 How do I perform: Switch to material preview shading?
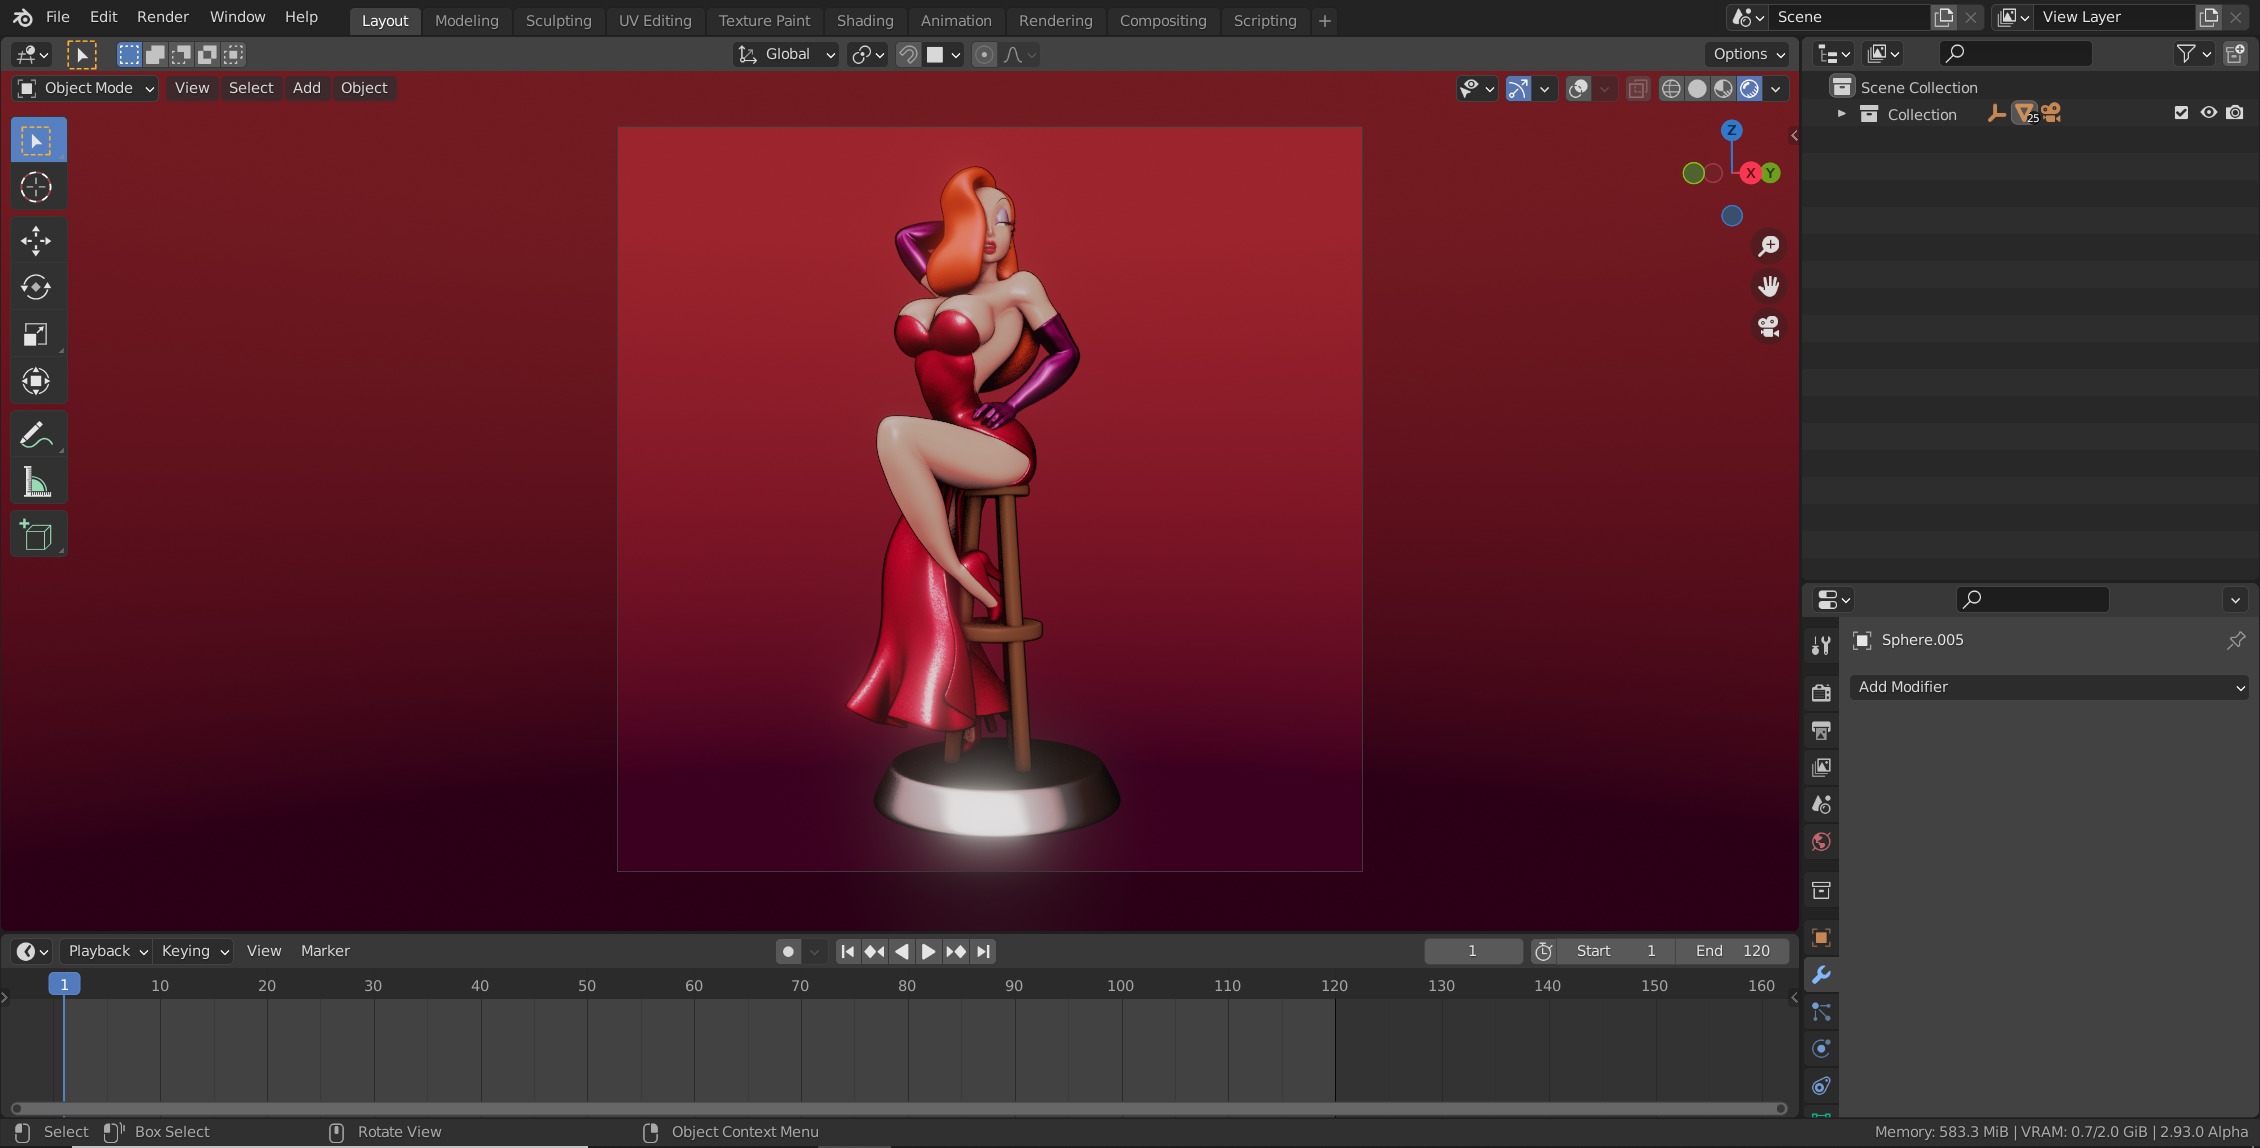coord(1723,88)
